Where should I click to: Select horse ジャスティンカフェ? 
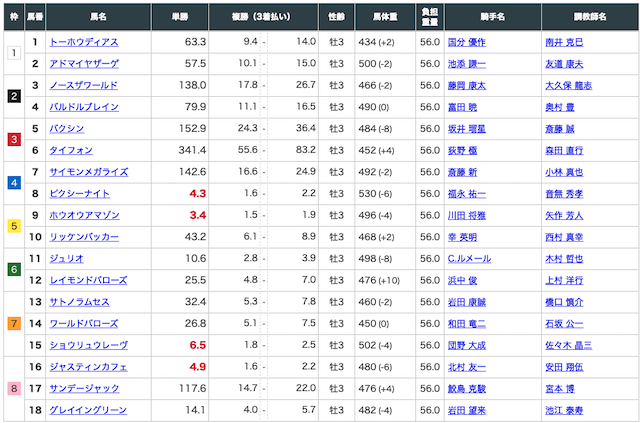[x=88, y=367]
